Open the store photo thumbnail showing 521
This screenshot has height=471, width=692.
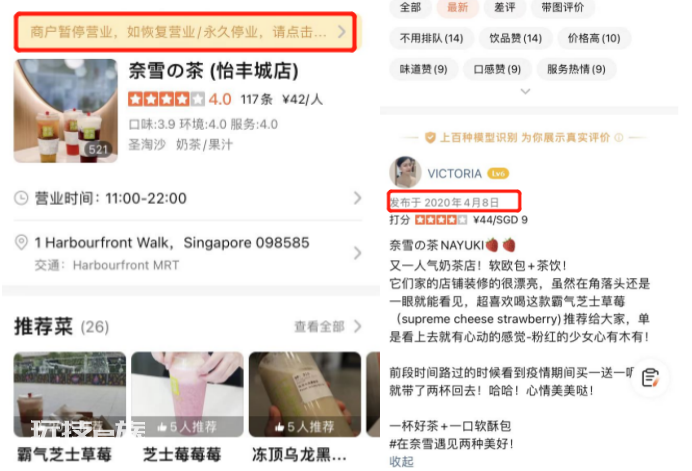(66, 111)
